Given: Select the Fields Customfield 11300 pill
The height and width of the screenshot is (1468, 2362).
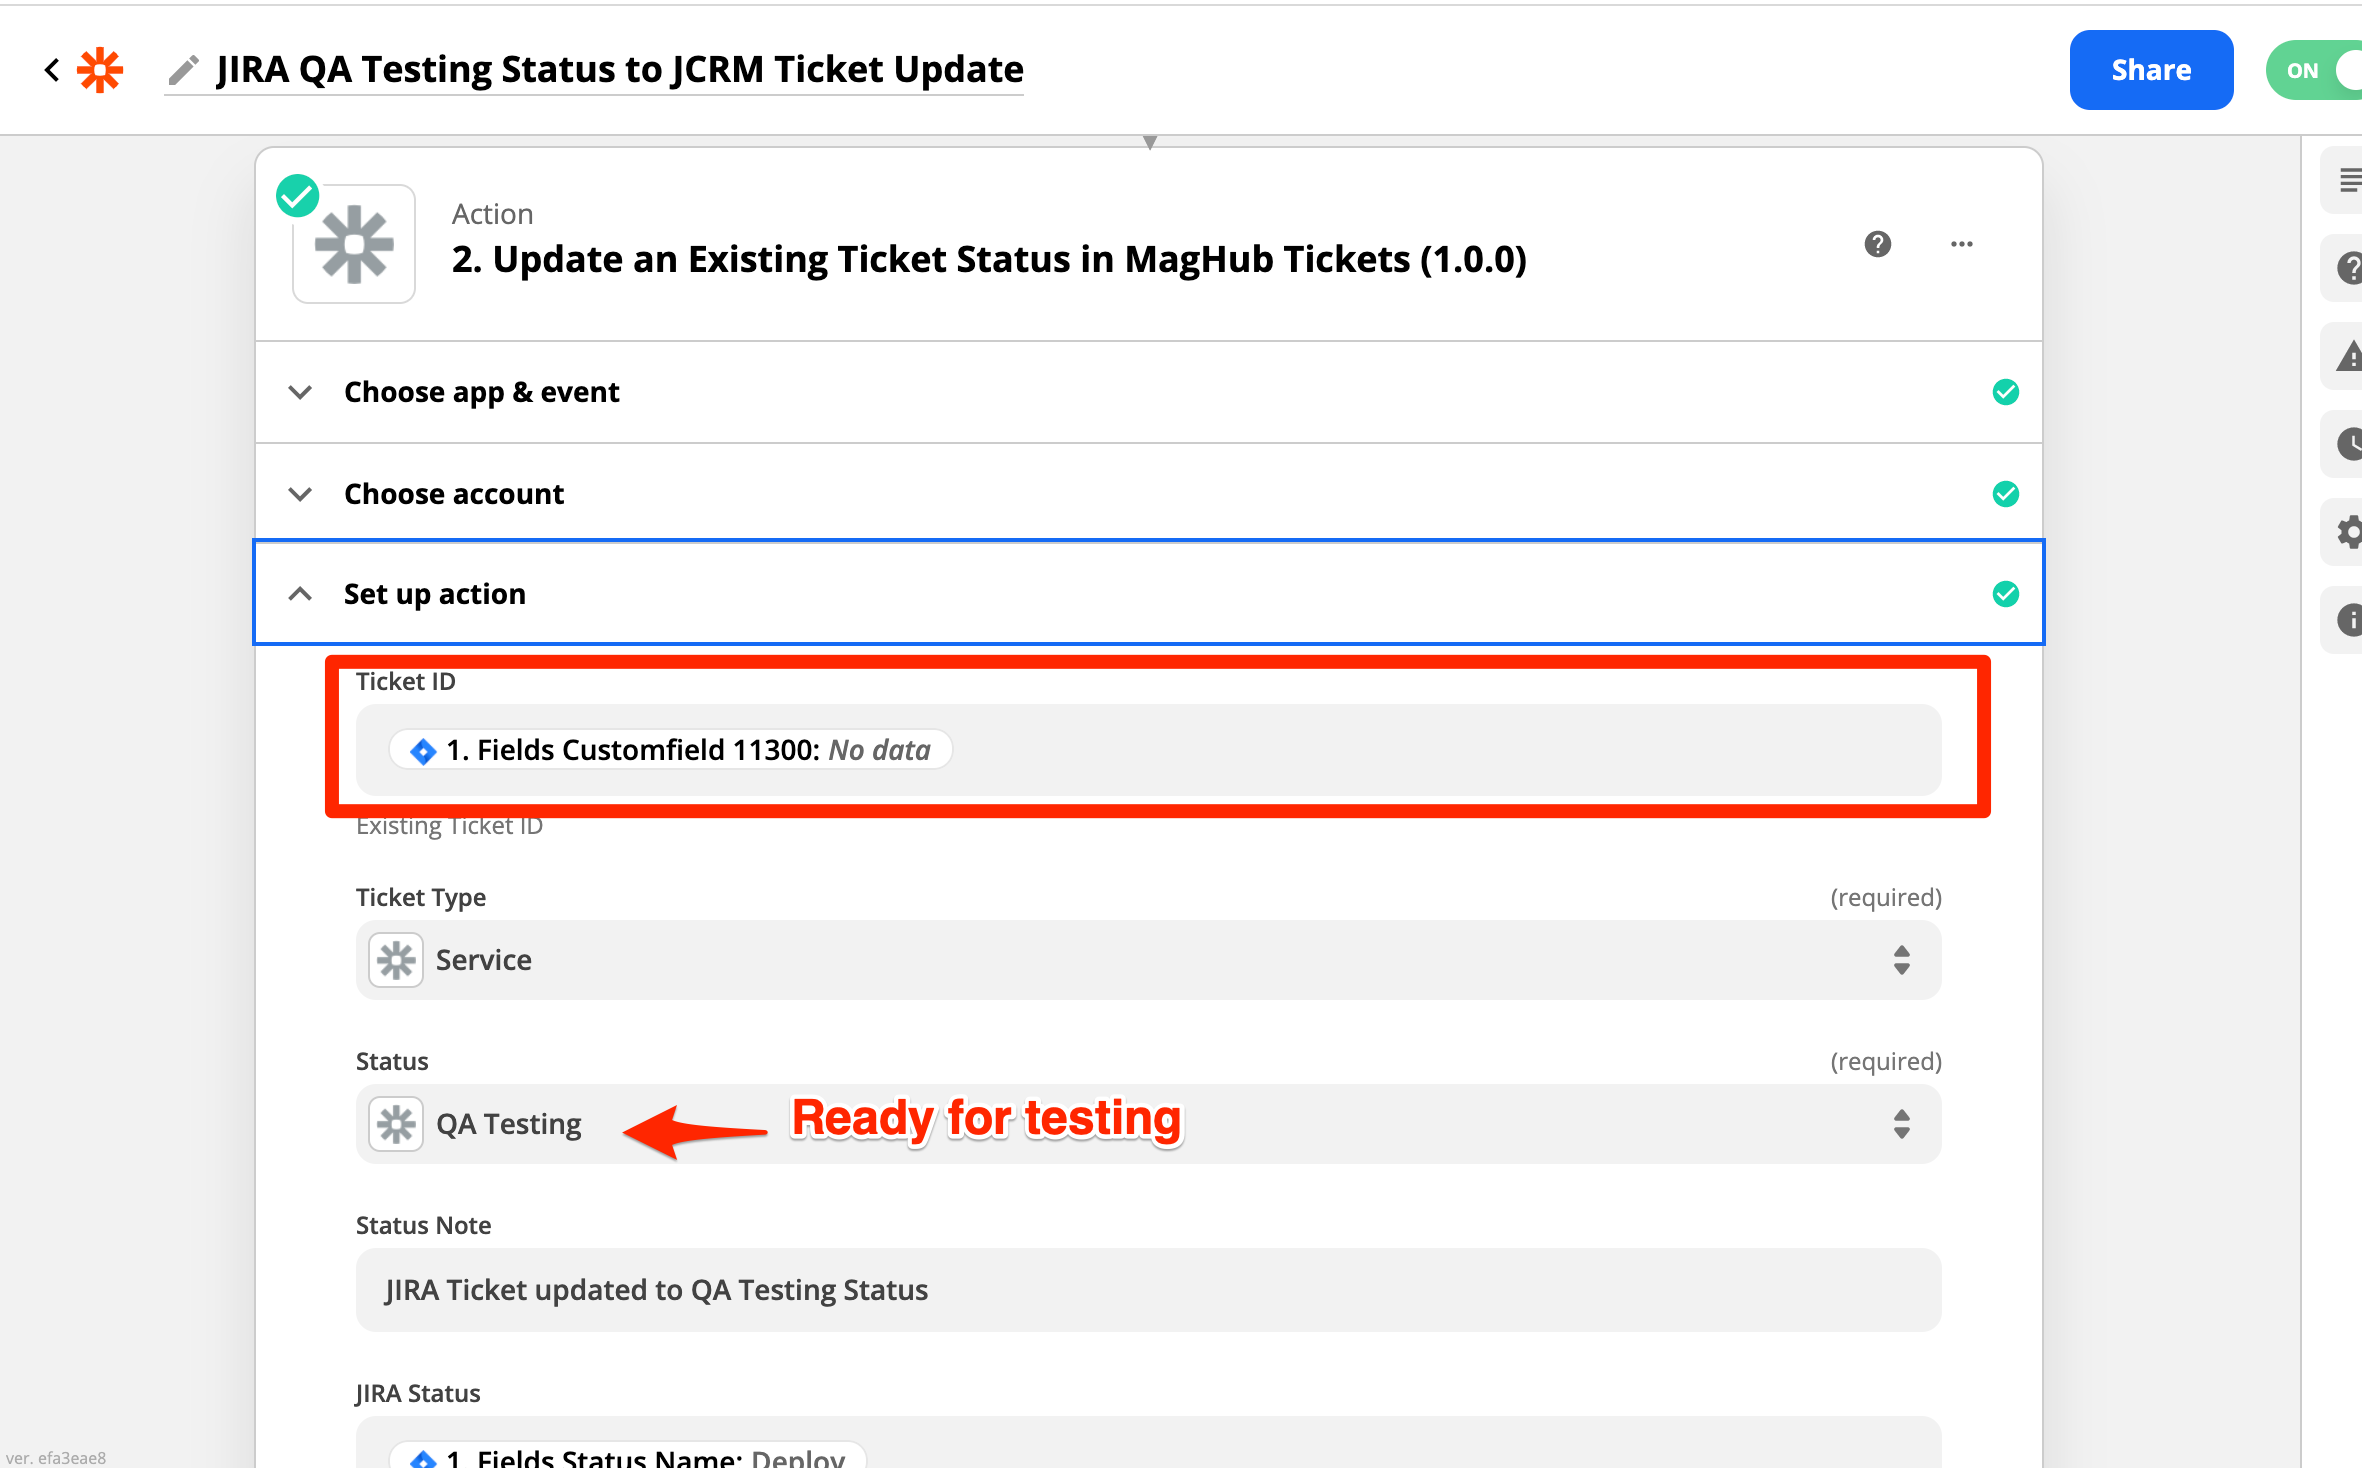Looking at the screenshot, I should 670,750.
